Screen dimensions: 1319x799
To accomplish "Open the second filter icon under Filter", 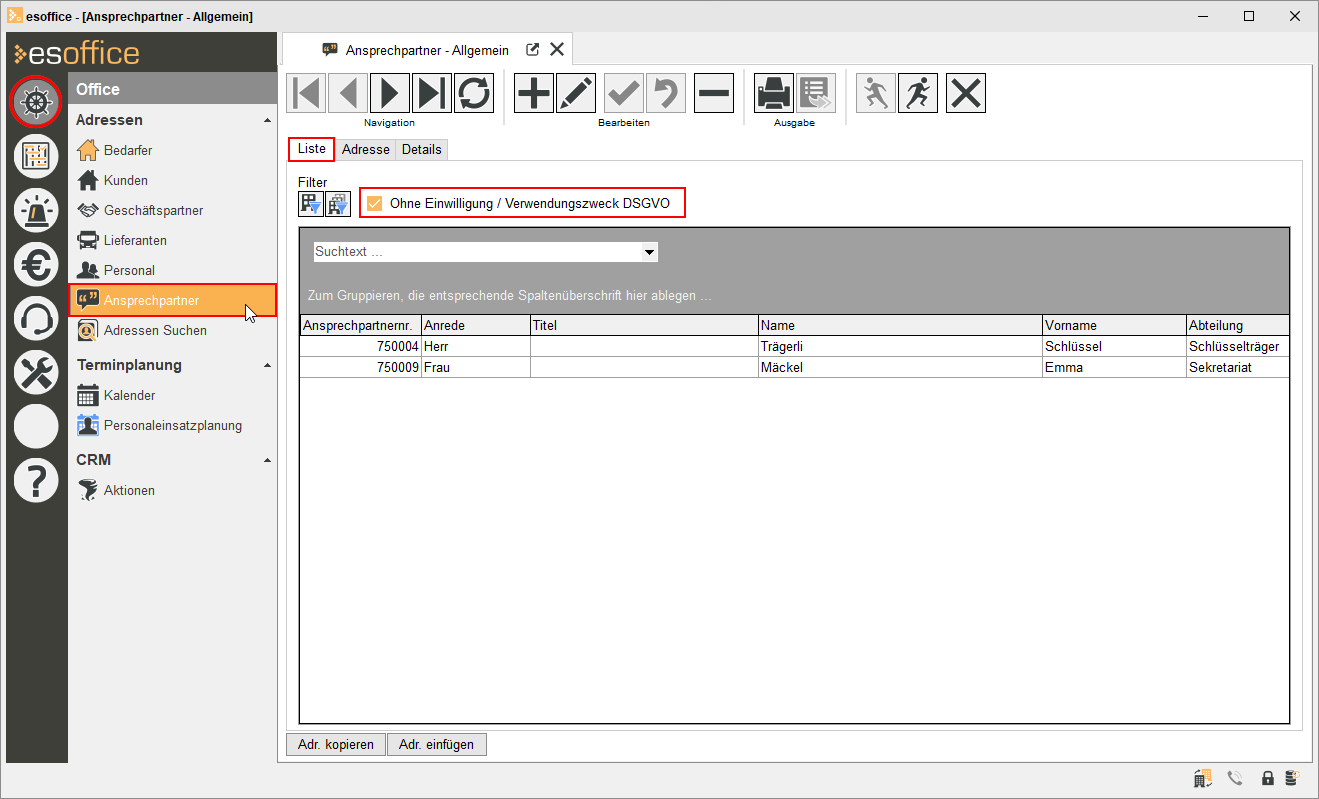I will [338, 204].
